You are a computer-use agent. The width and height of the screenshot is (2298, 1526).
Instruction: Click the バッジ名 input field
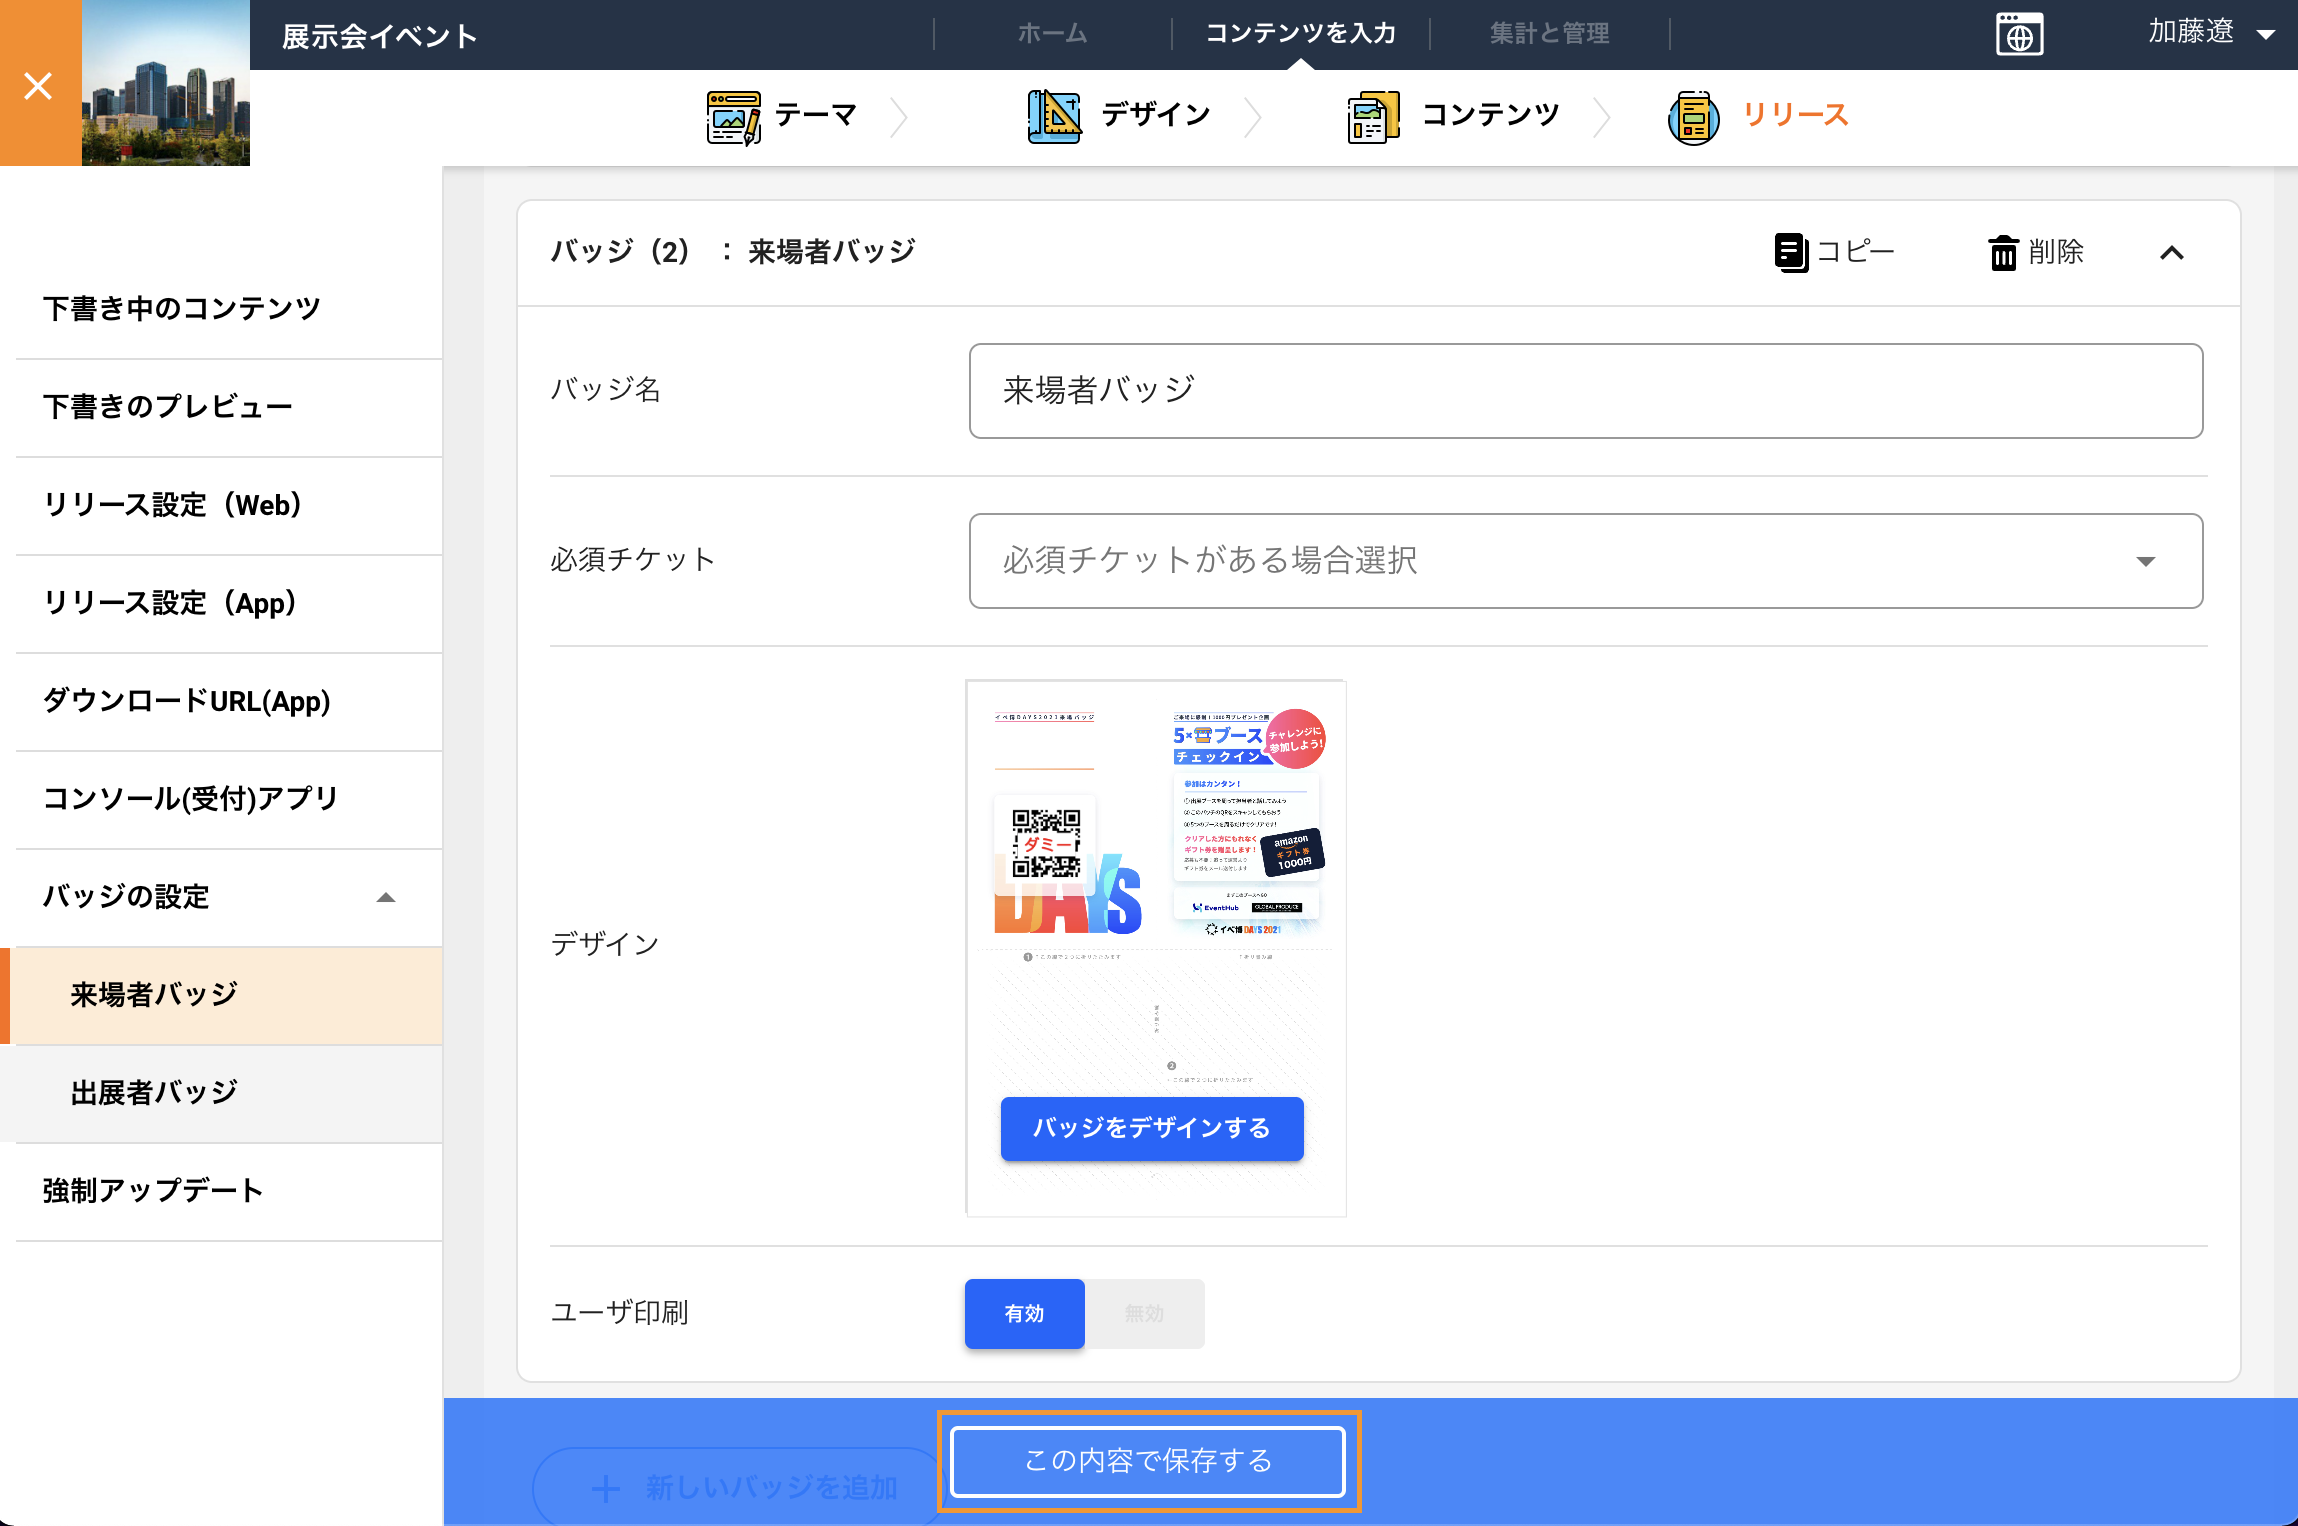click(x=1585, y=391)
